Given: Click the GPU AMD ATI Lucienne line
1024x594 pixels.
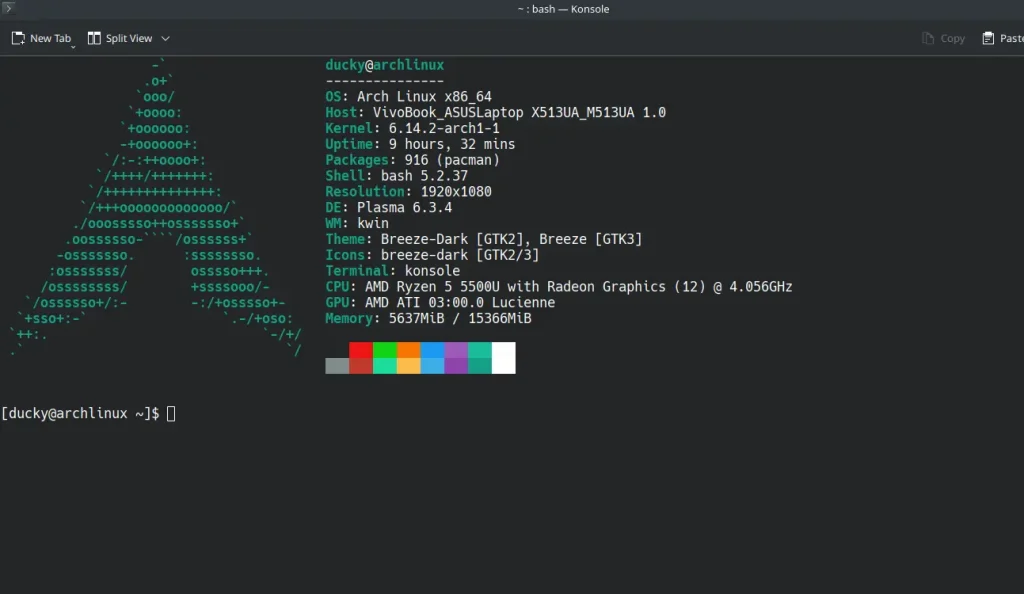Looking at the screenshot, I should (440, 302).
